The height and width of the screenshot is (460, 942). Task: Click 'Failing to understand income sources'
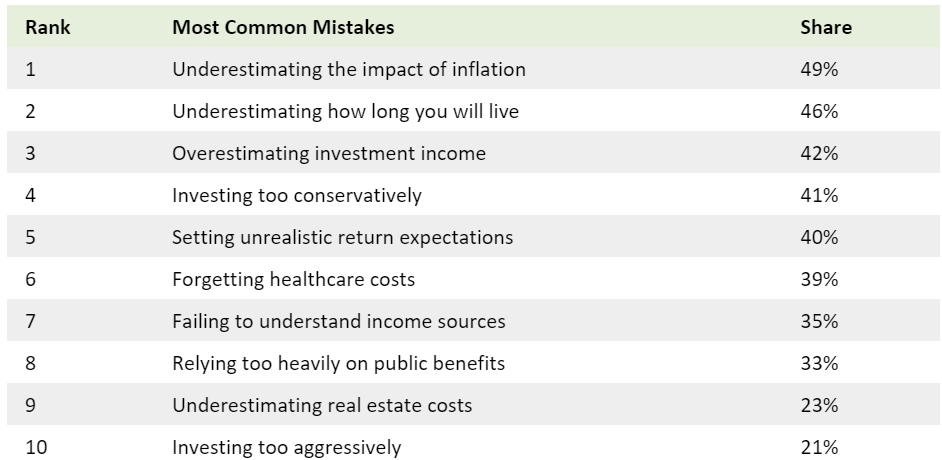(x=338, y=322)
